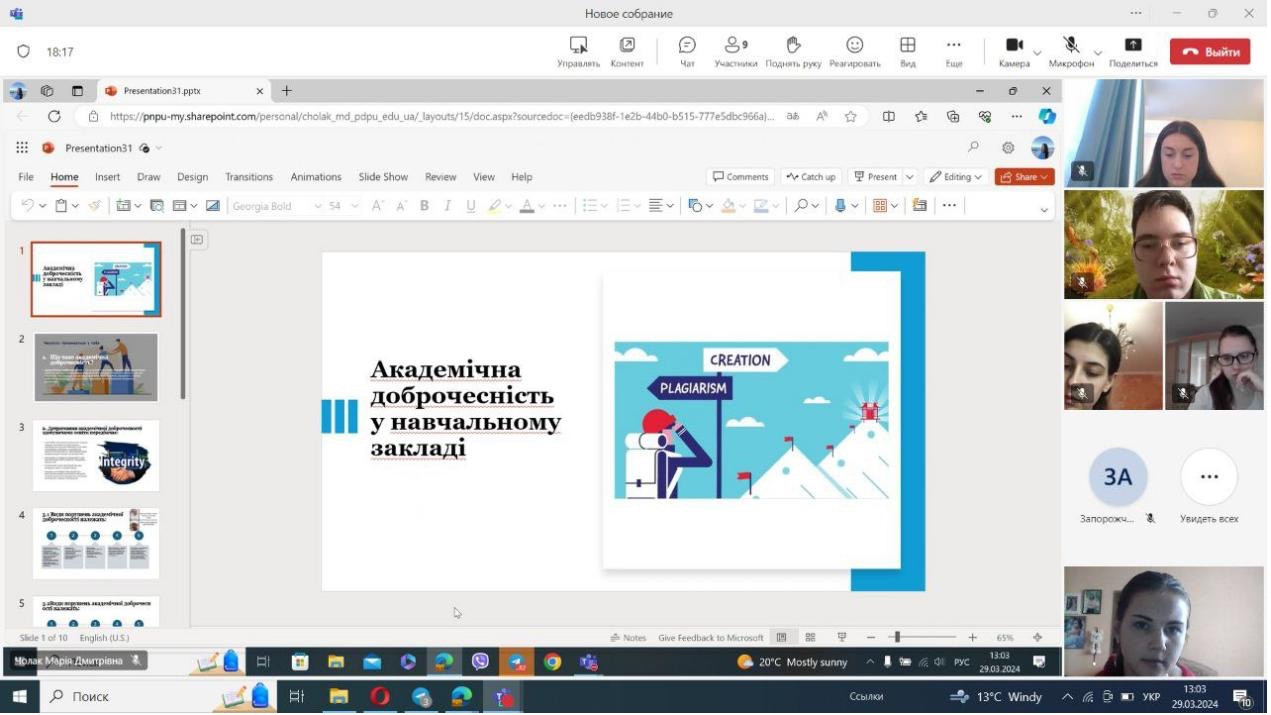Open the Transitions ribbon tab

click(250, 177)
